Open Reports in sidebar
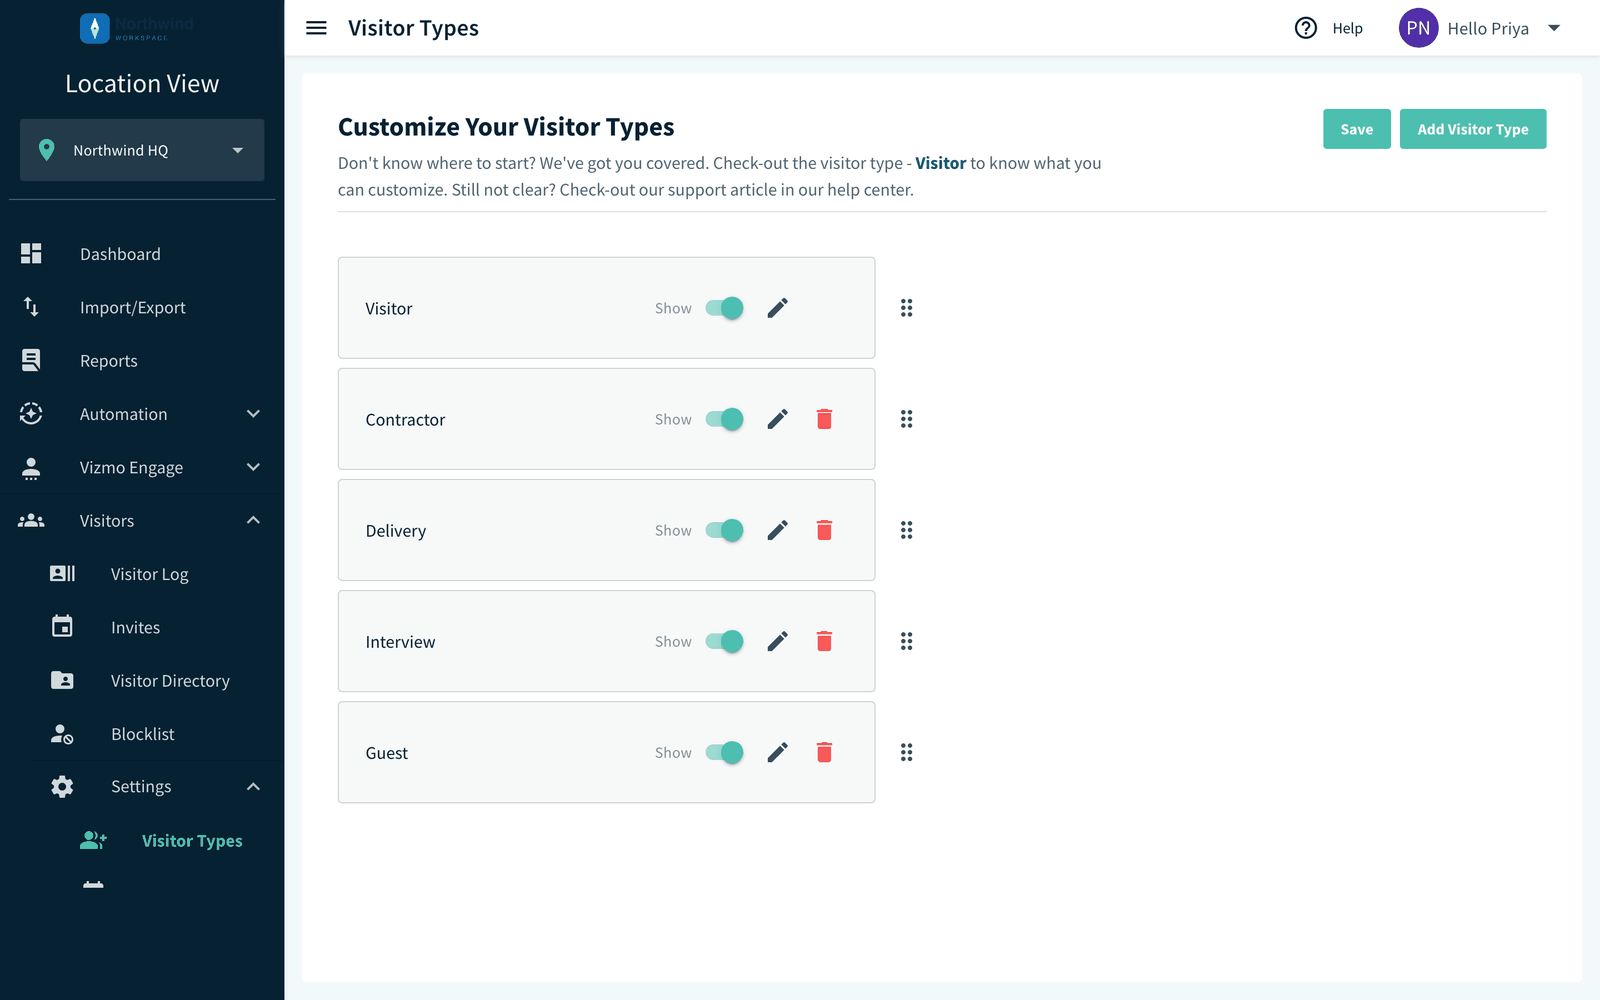 coord(142,361)
